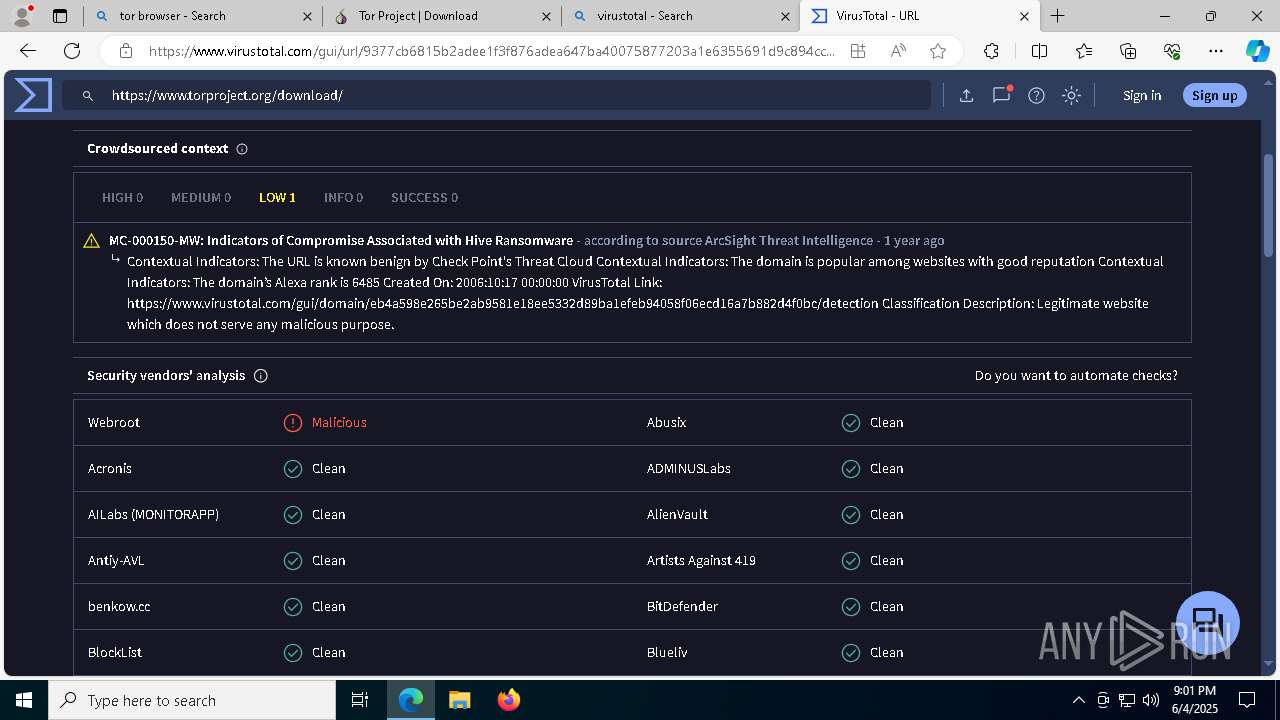Click the taskbar search box

pos(192,700)
